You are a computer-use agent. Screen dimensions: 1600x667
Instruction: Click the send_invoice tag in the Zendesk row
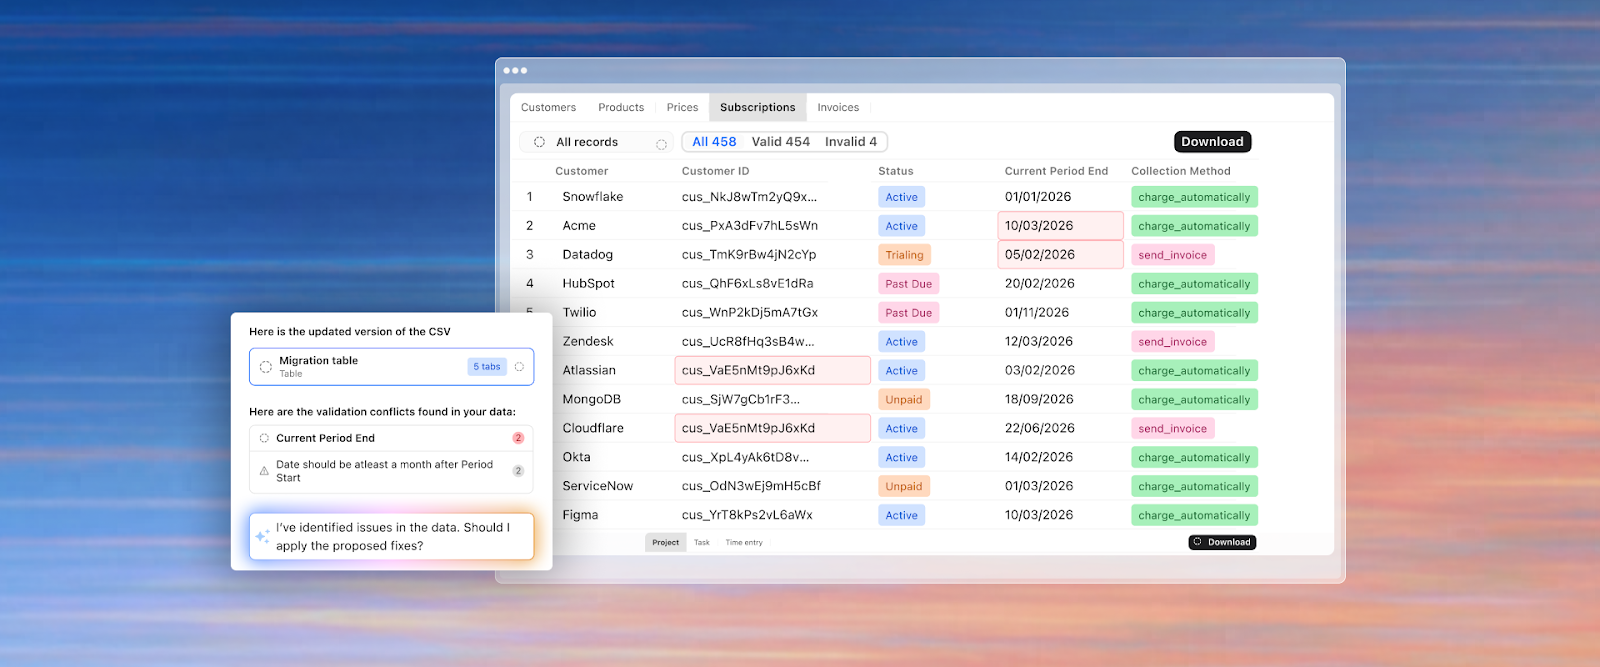(1172, 342)
